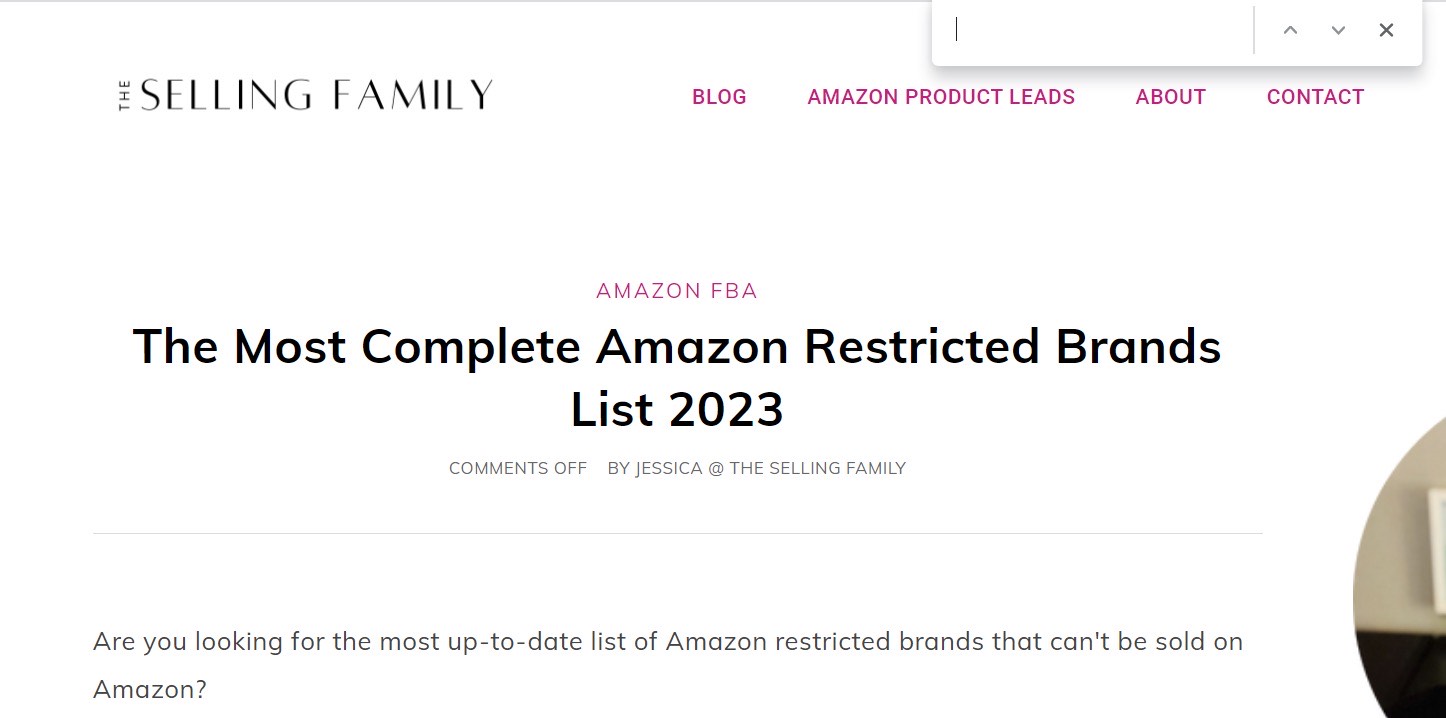
Task: Open the About page
Action: pos(1170,97)
